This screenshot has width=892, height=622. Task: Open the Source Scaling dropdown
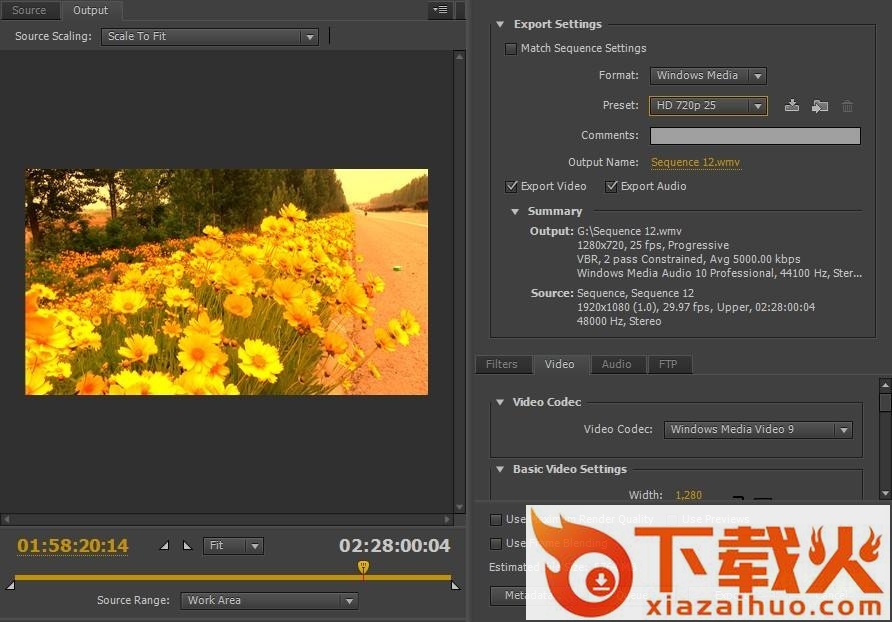pyautogui.click(x=209, y=36)
